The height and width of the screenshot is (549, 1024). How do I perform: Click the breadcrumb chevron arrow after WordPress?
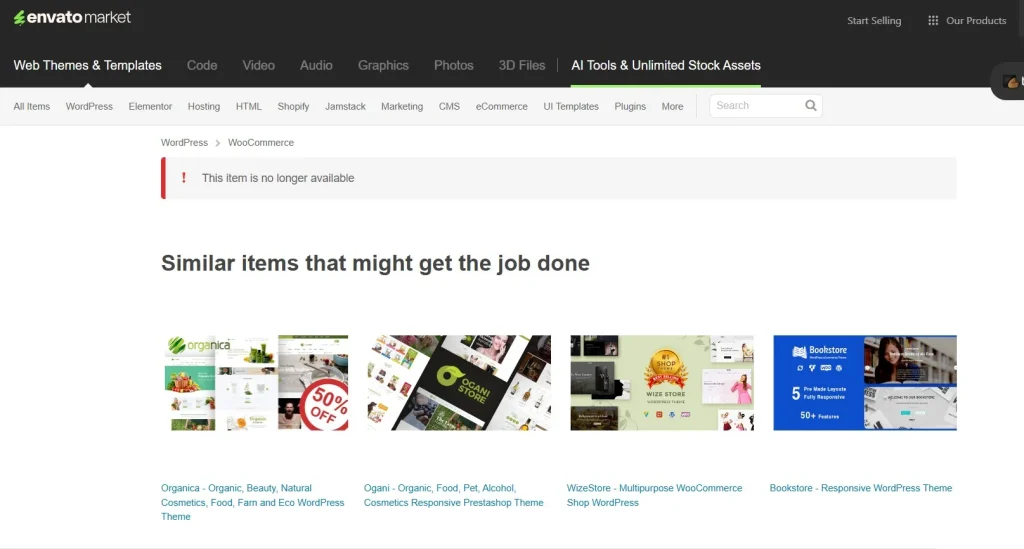[218, 143]
